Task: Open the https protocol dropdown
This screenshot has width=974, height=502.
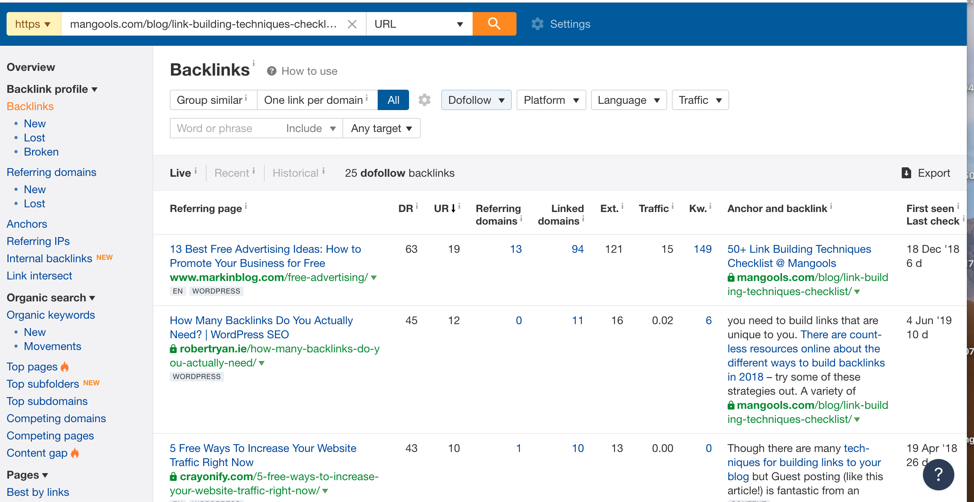Action: [x=34, y=24]
